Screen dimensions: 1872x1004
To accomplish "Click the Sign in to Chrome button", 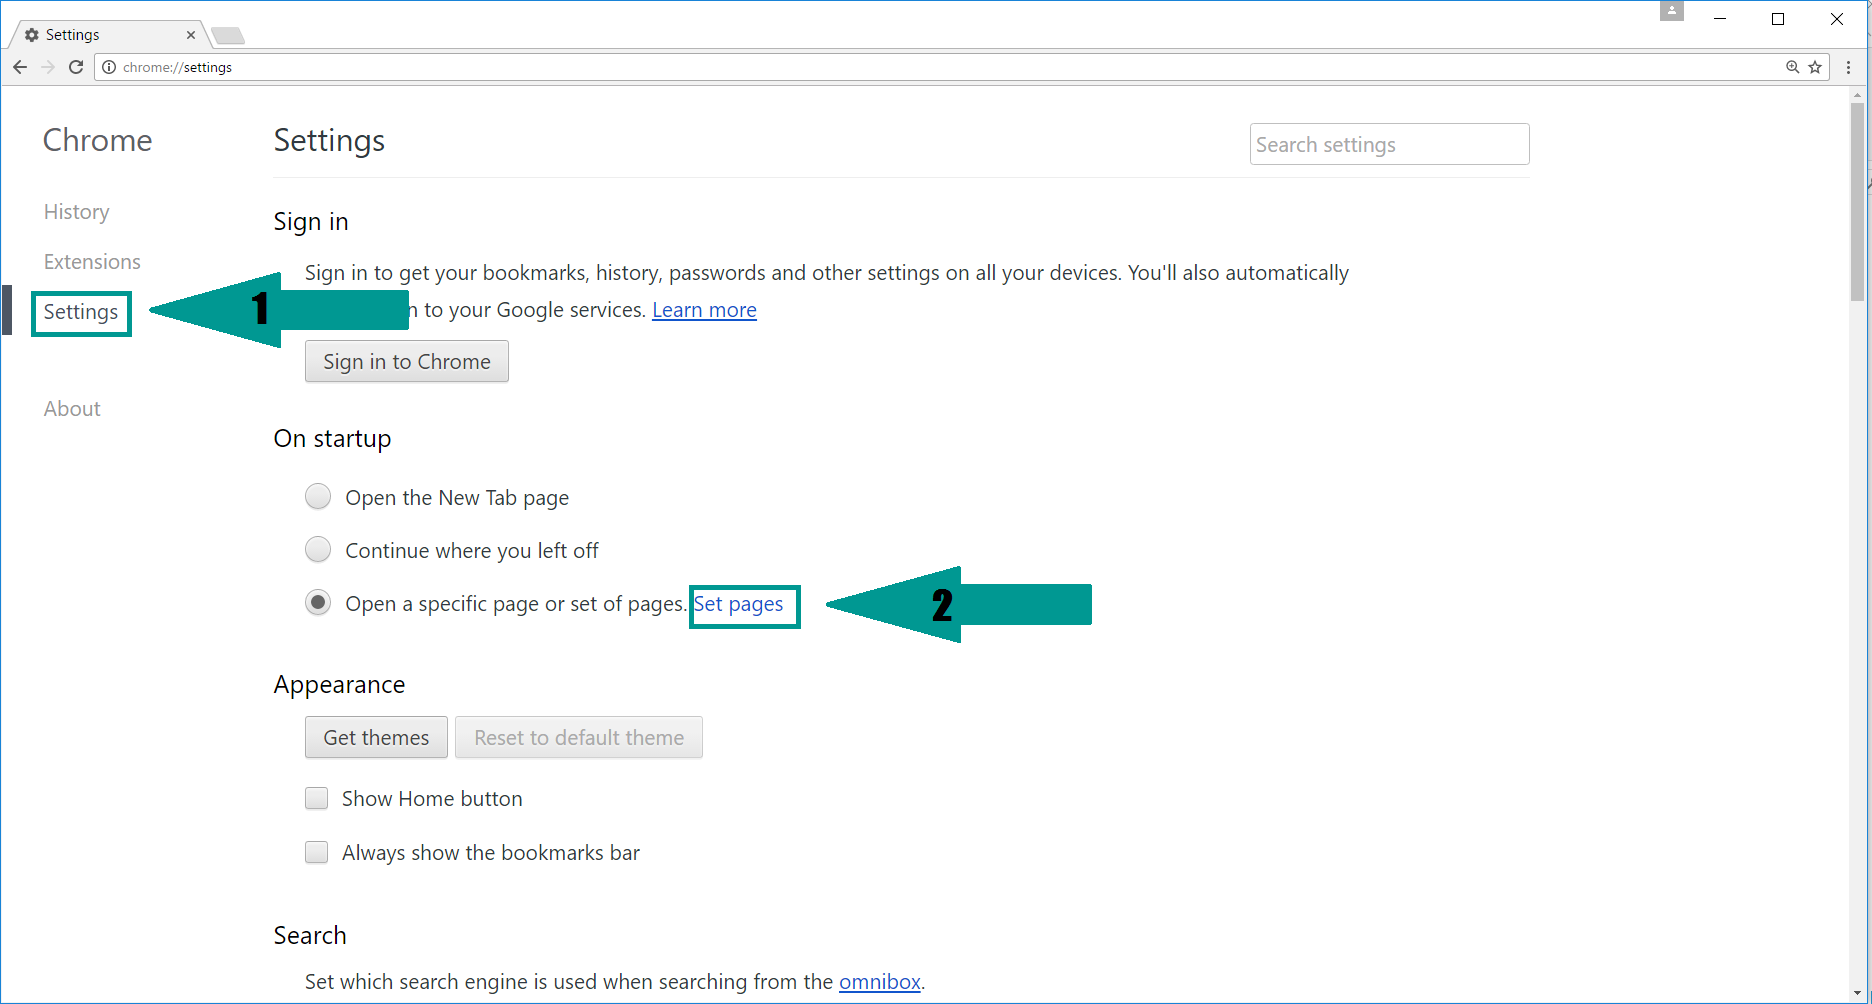I will coord(406,362).
